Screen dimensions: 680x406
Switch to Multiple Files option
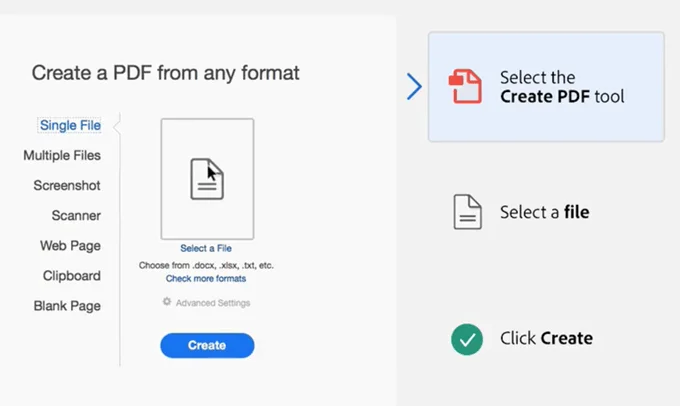pyautogui.click(x=62, y=155)
